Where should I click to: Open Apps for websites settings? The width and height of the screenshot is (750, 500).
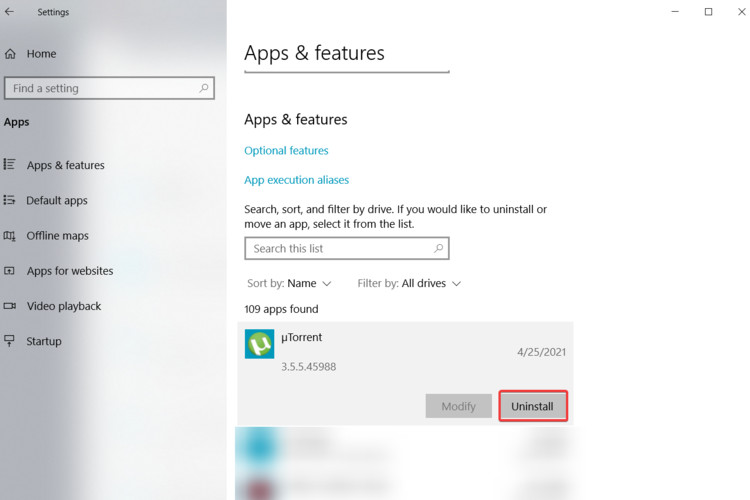pos(70,271)
